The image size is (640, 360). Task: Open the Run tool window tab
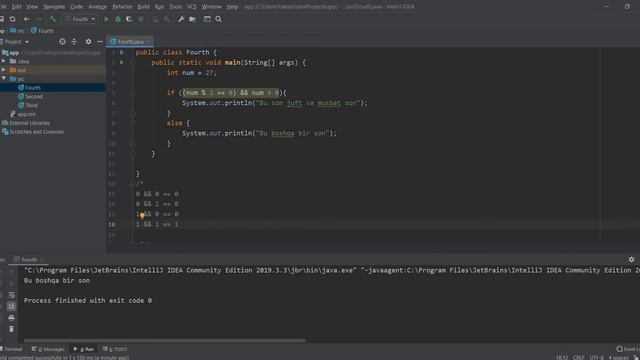coord(84,349)
